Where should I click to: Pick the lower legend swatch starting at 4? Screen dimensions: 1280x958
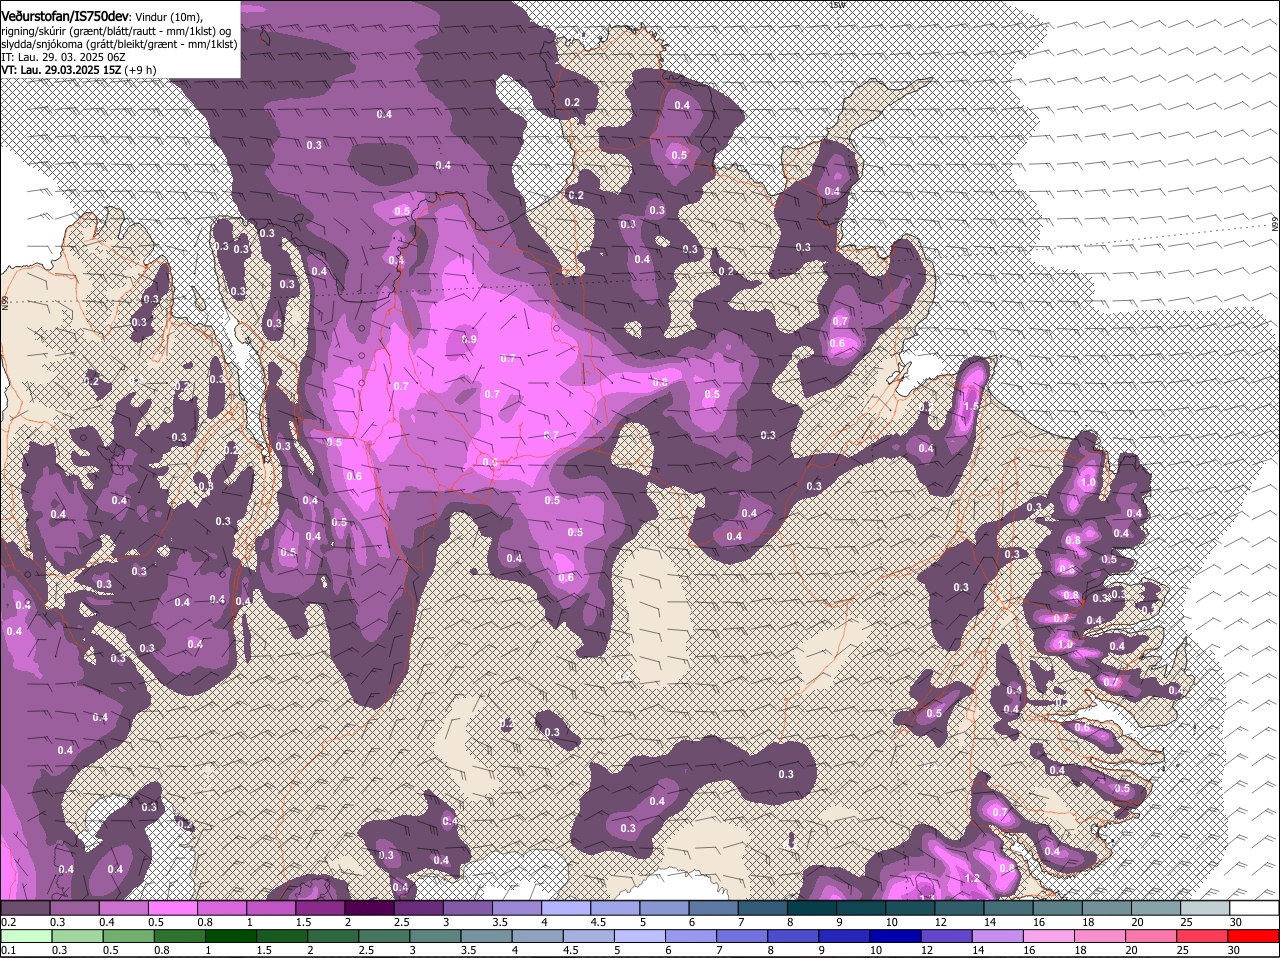[538, 936]
